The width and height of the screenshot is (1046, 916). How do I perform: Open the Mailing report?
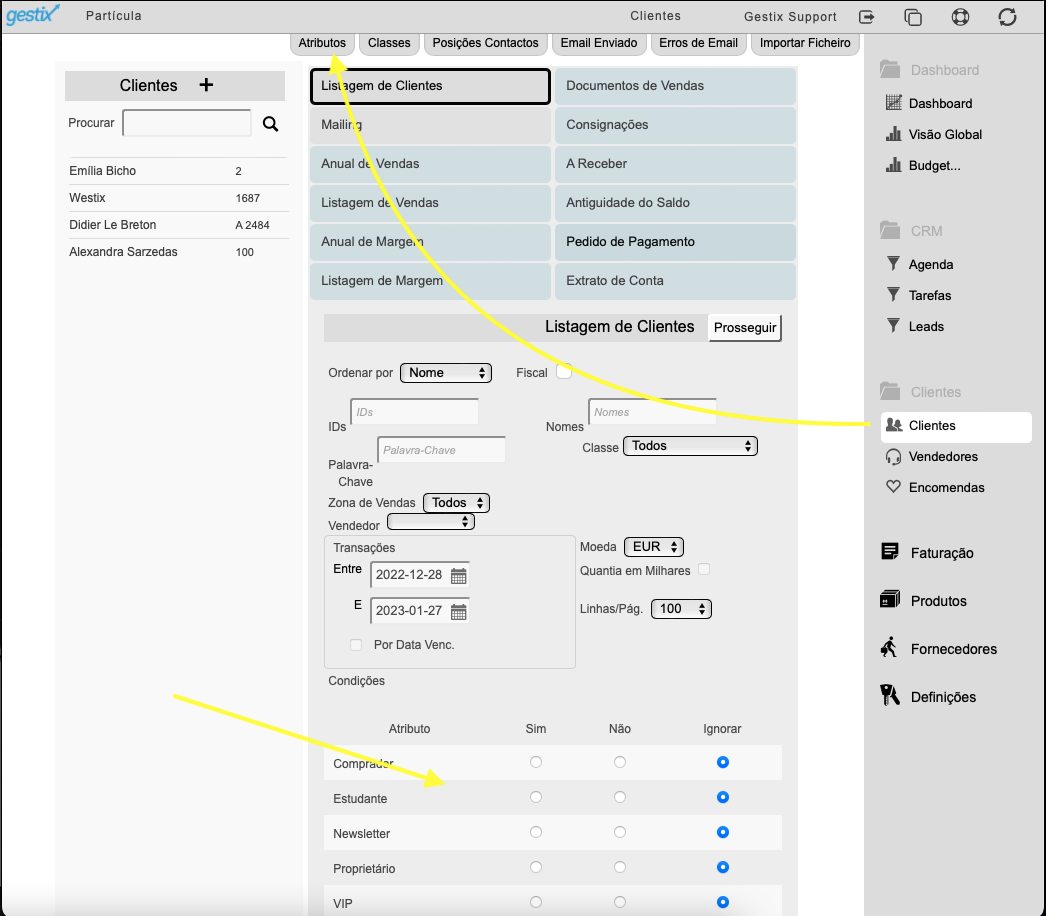430,125
